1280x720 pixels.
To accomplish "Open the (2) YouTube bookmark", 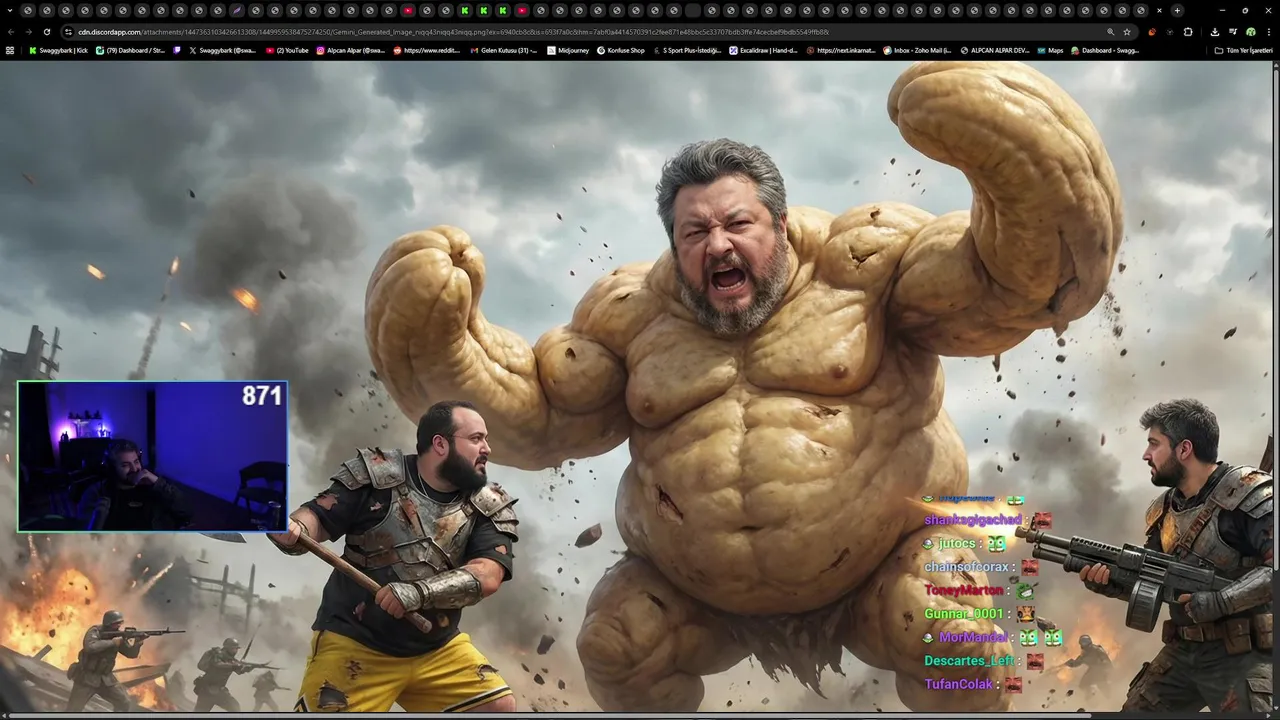I will click(x=287, y=50).
